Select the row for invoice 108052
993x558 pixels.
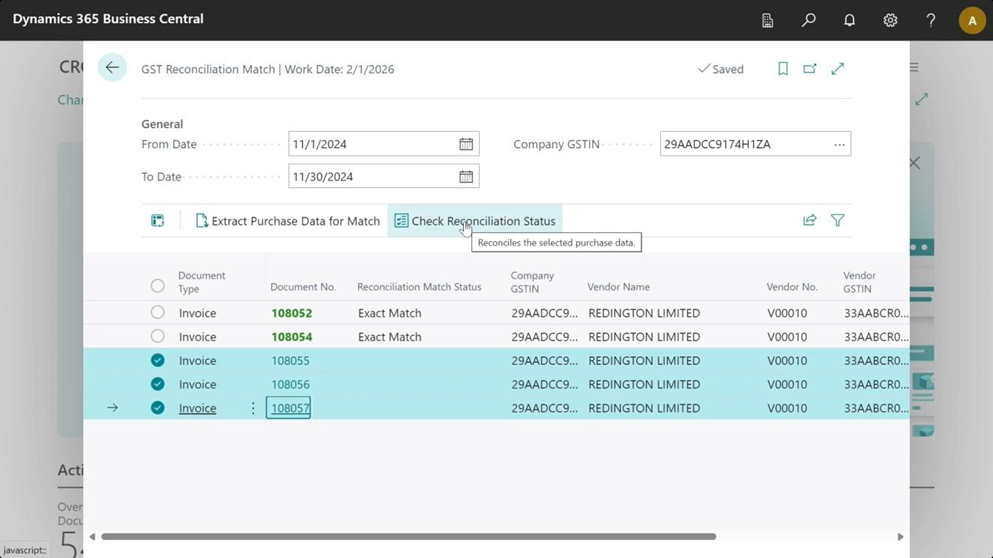click(x=157, y=313)
